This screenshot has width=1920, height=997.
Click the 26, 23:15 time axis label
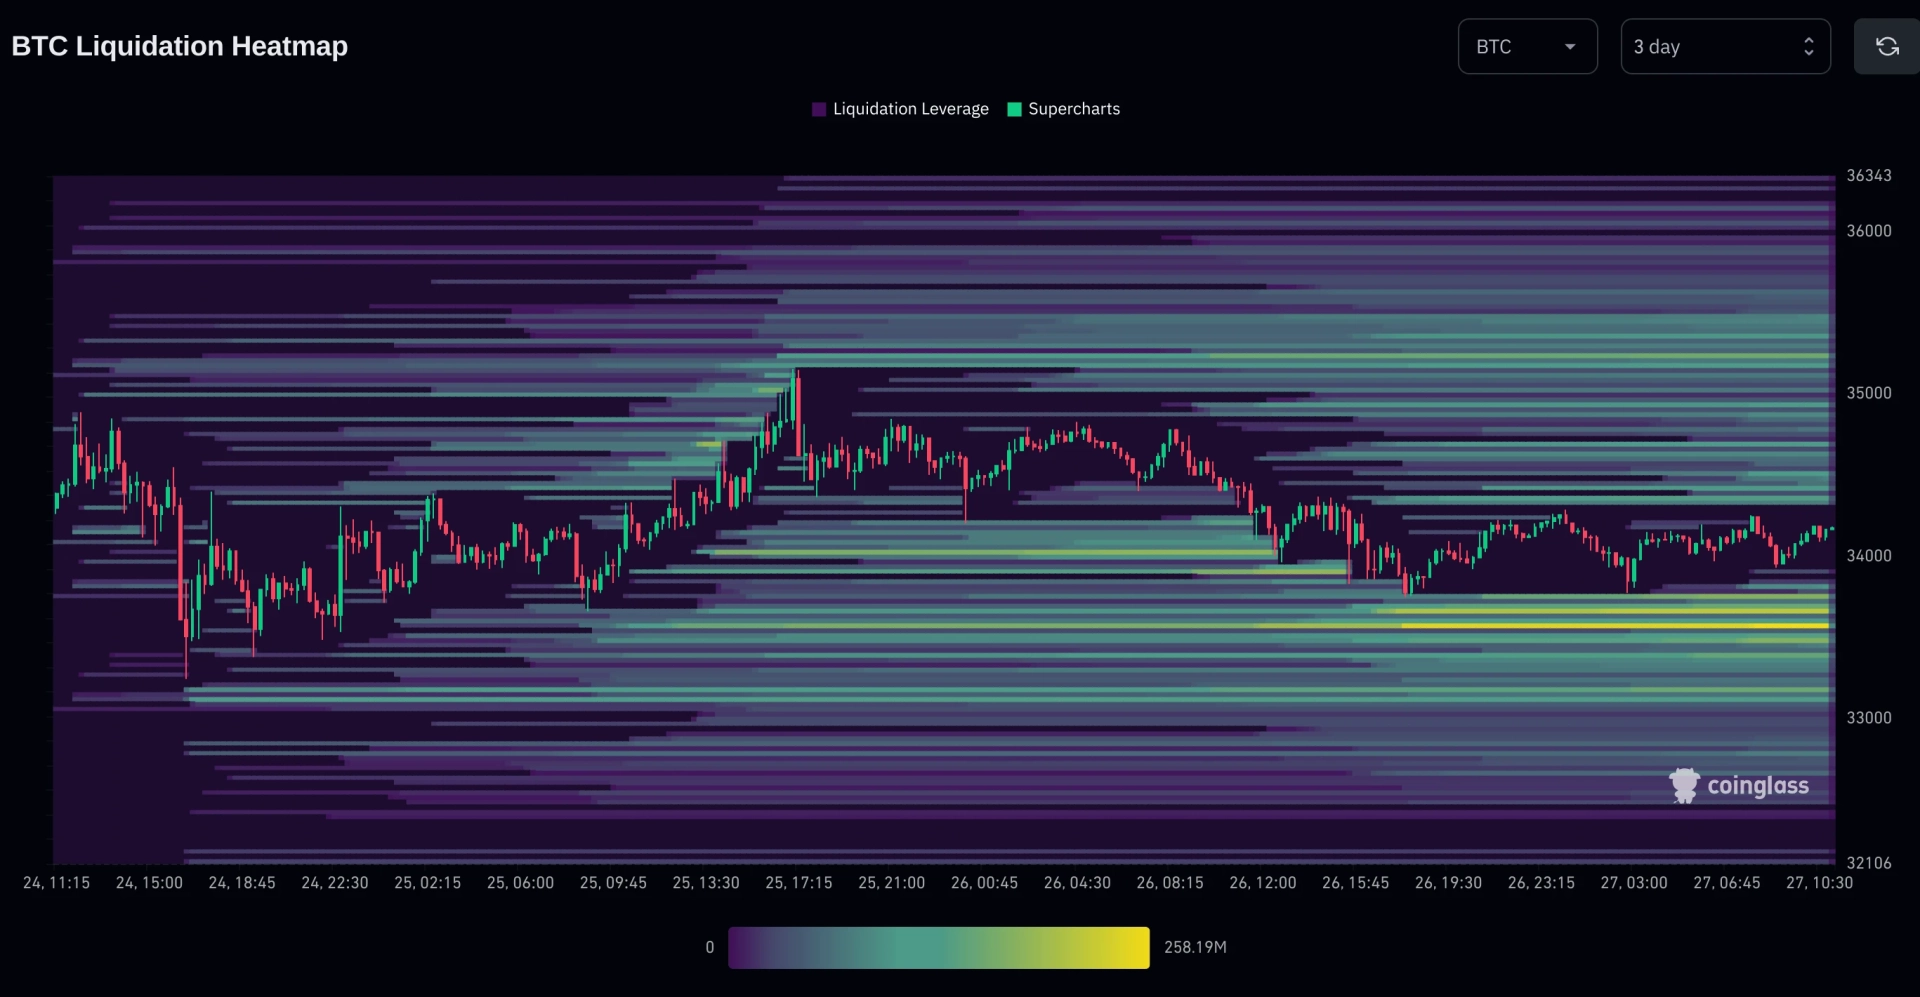(x=1541, y=883)
